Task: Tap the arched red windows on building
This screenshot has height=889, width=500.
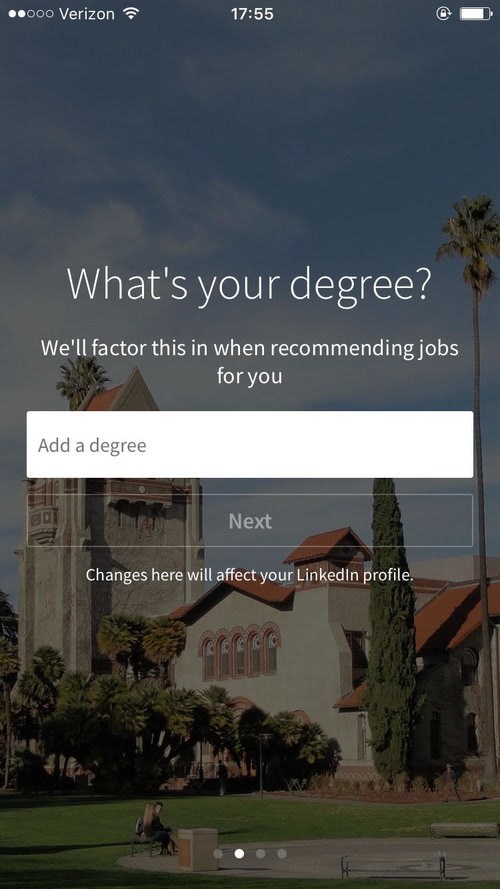Action: coord(239,651)
